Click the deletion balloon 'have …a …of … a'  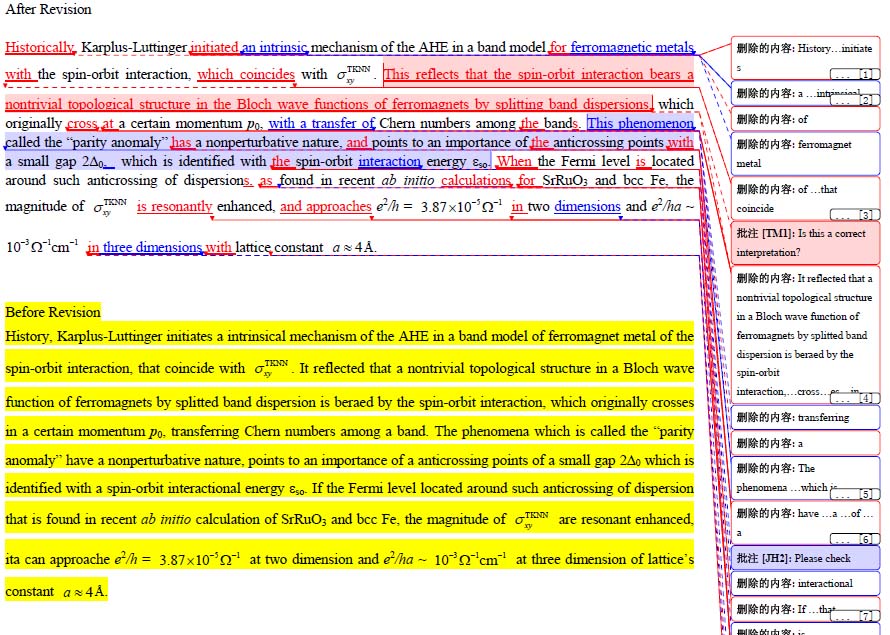805,523
